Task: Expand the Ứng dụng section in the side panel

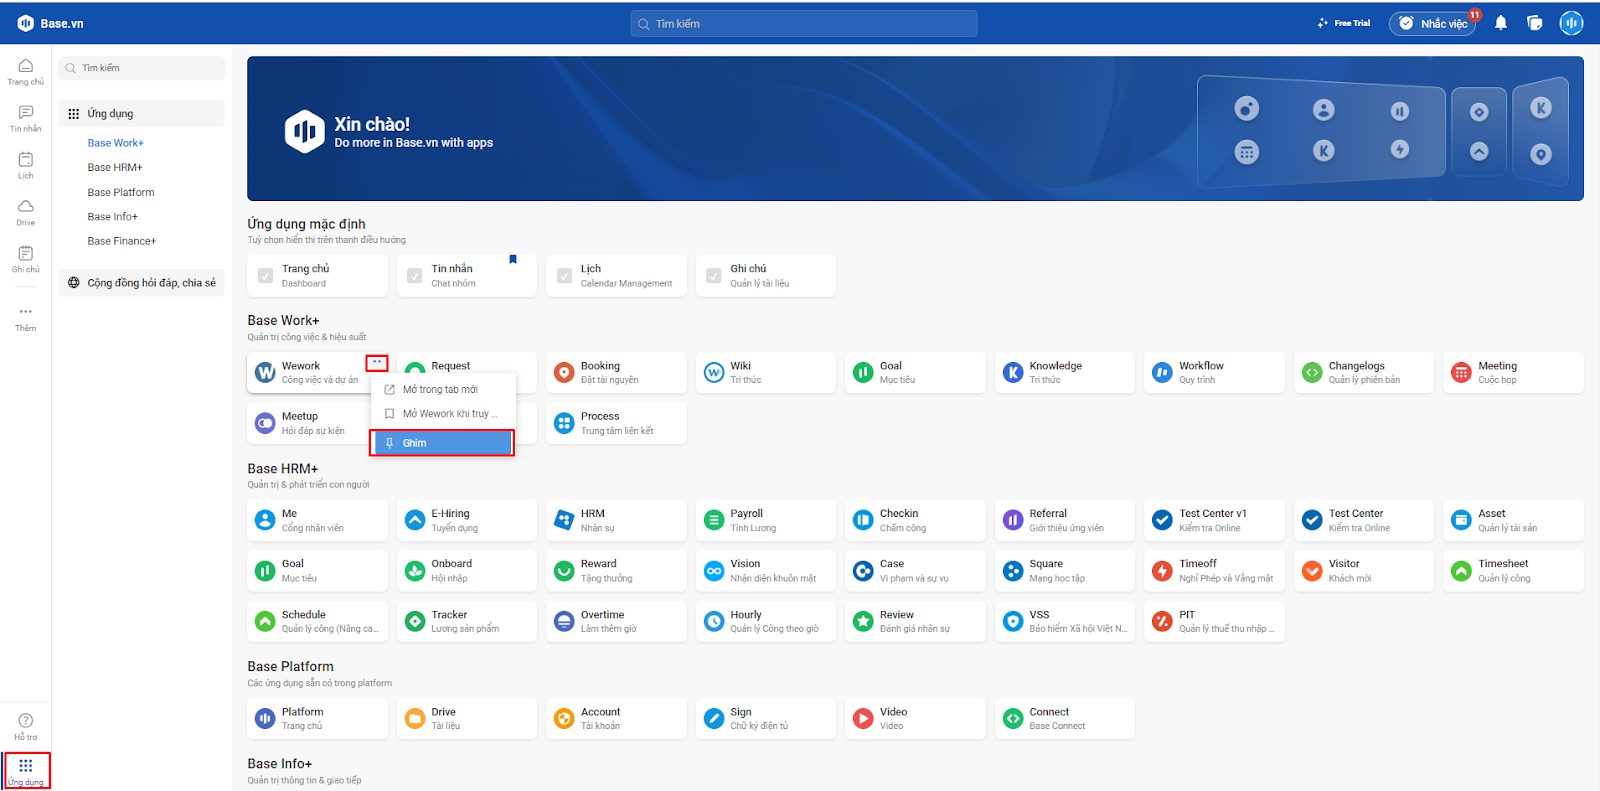Action: point(141,114)
